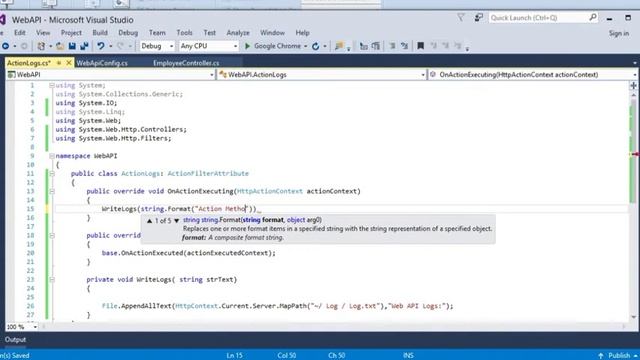Uncomment the selected lines using the toolbar icon

point(404,46)
